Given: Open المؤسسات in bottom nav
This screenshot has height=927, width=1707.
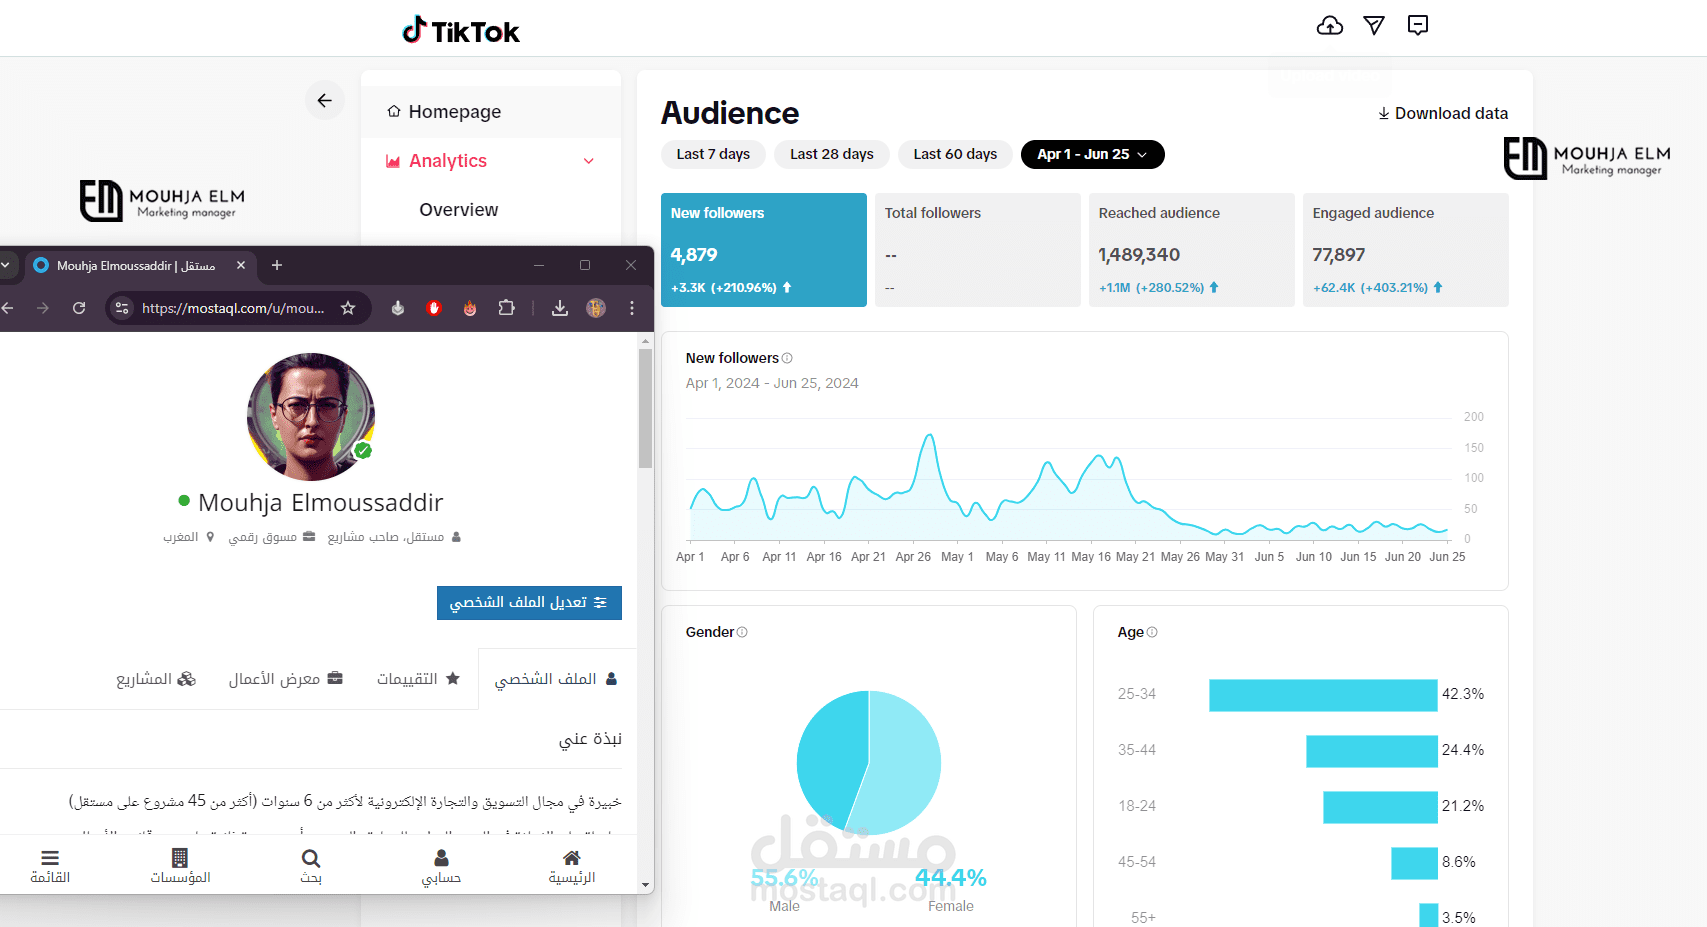Looking at the screenshot, I should tap(180, 866).
